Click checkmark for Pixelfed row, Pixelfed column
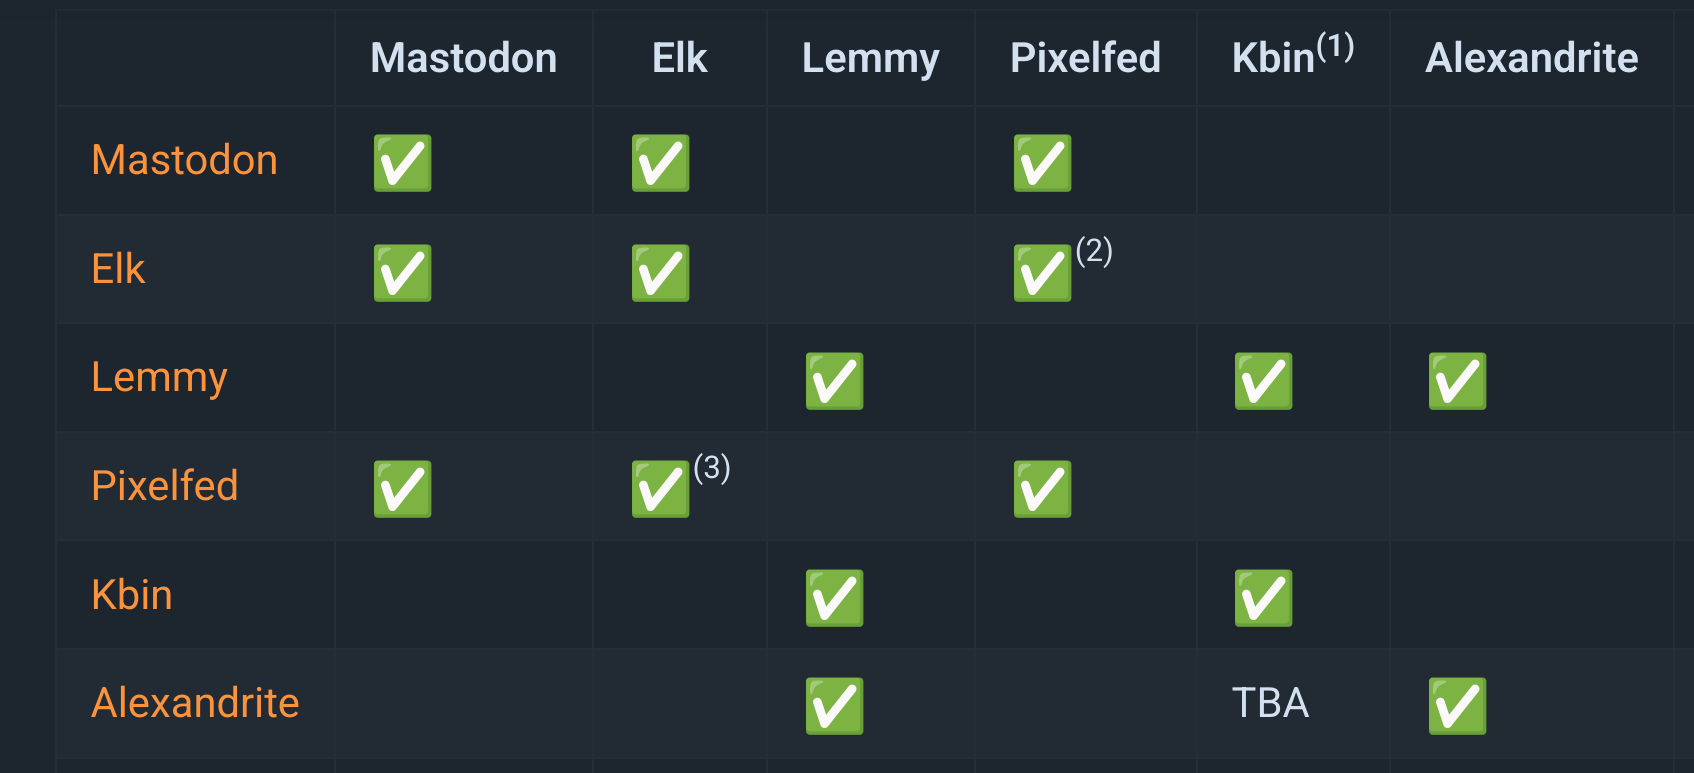The height and width of the screenshot is (773, 1694). (x=1043, y=489)
